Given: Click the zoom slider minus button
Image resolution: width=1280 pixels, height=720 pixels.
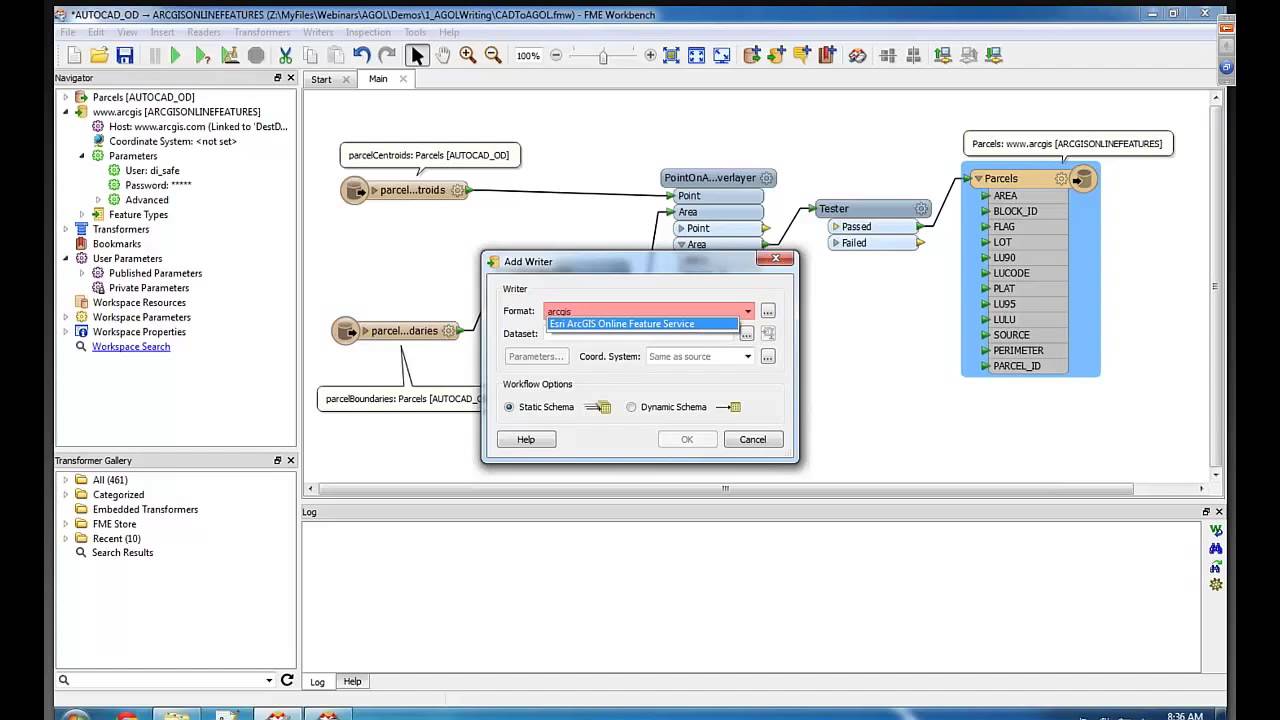Looking at the screenshot, I should point(558,56).
